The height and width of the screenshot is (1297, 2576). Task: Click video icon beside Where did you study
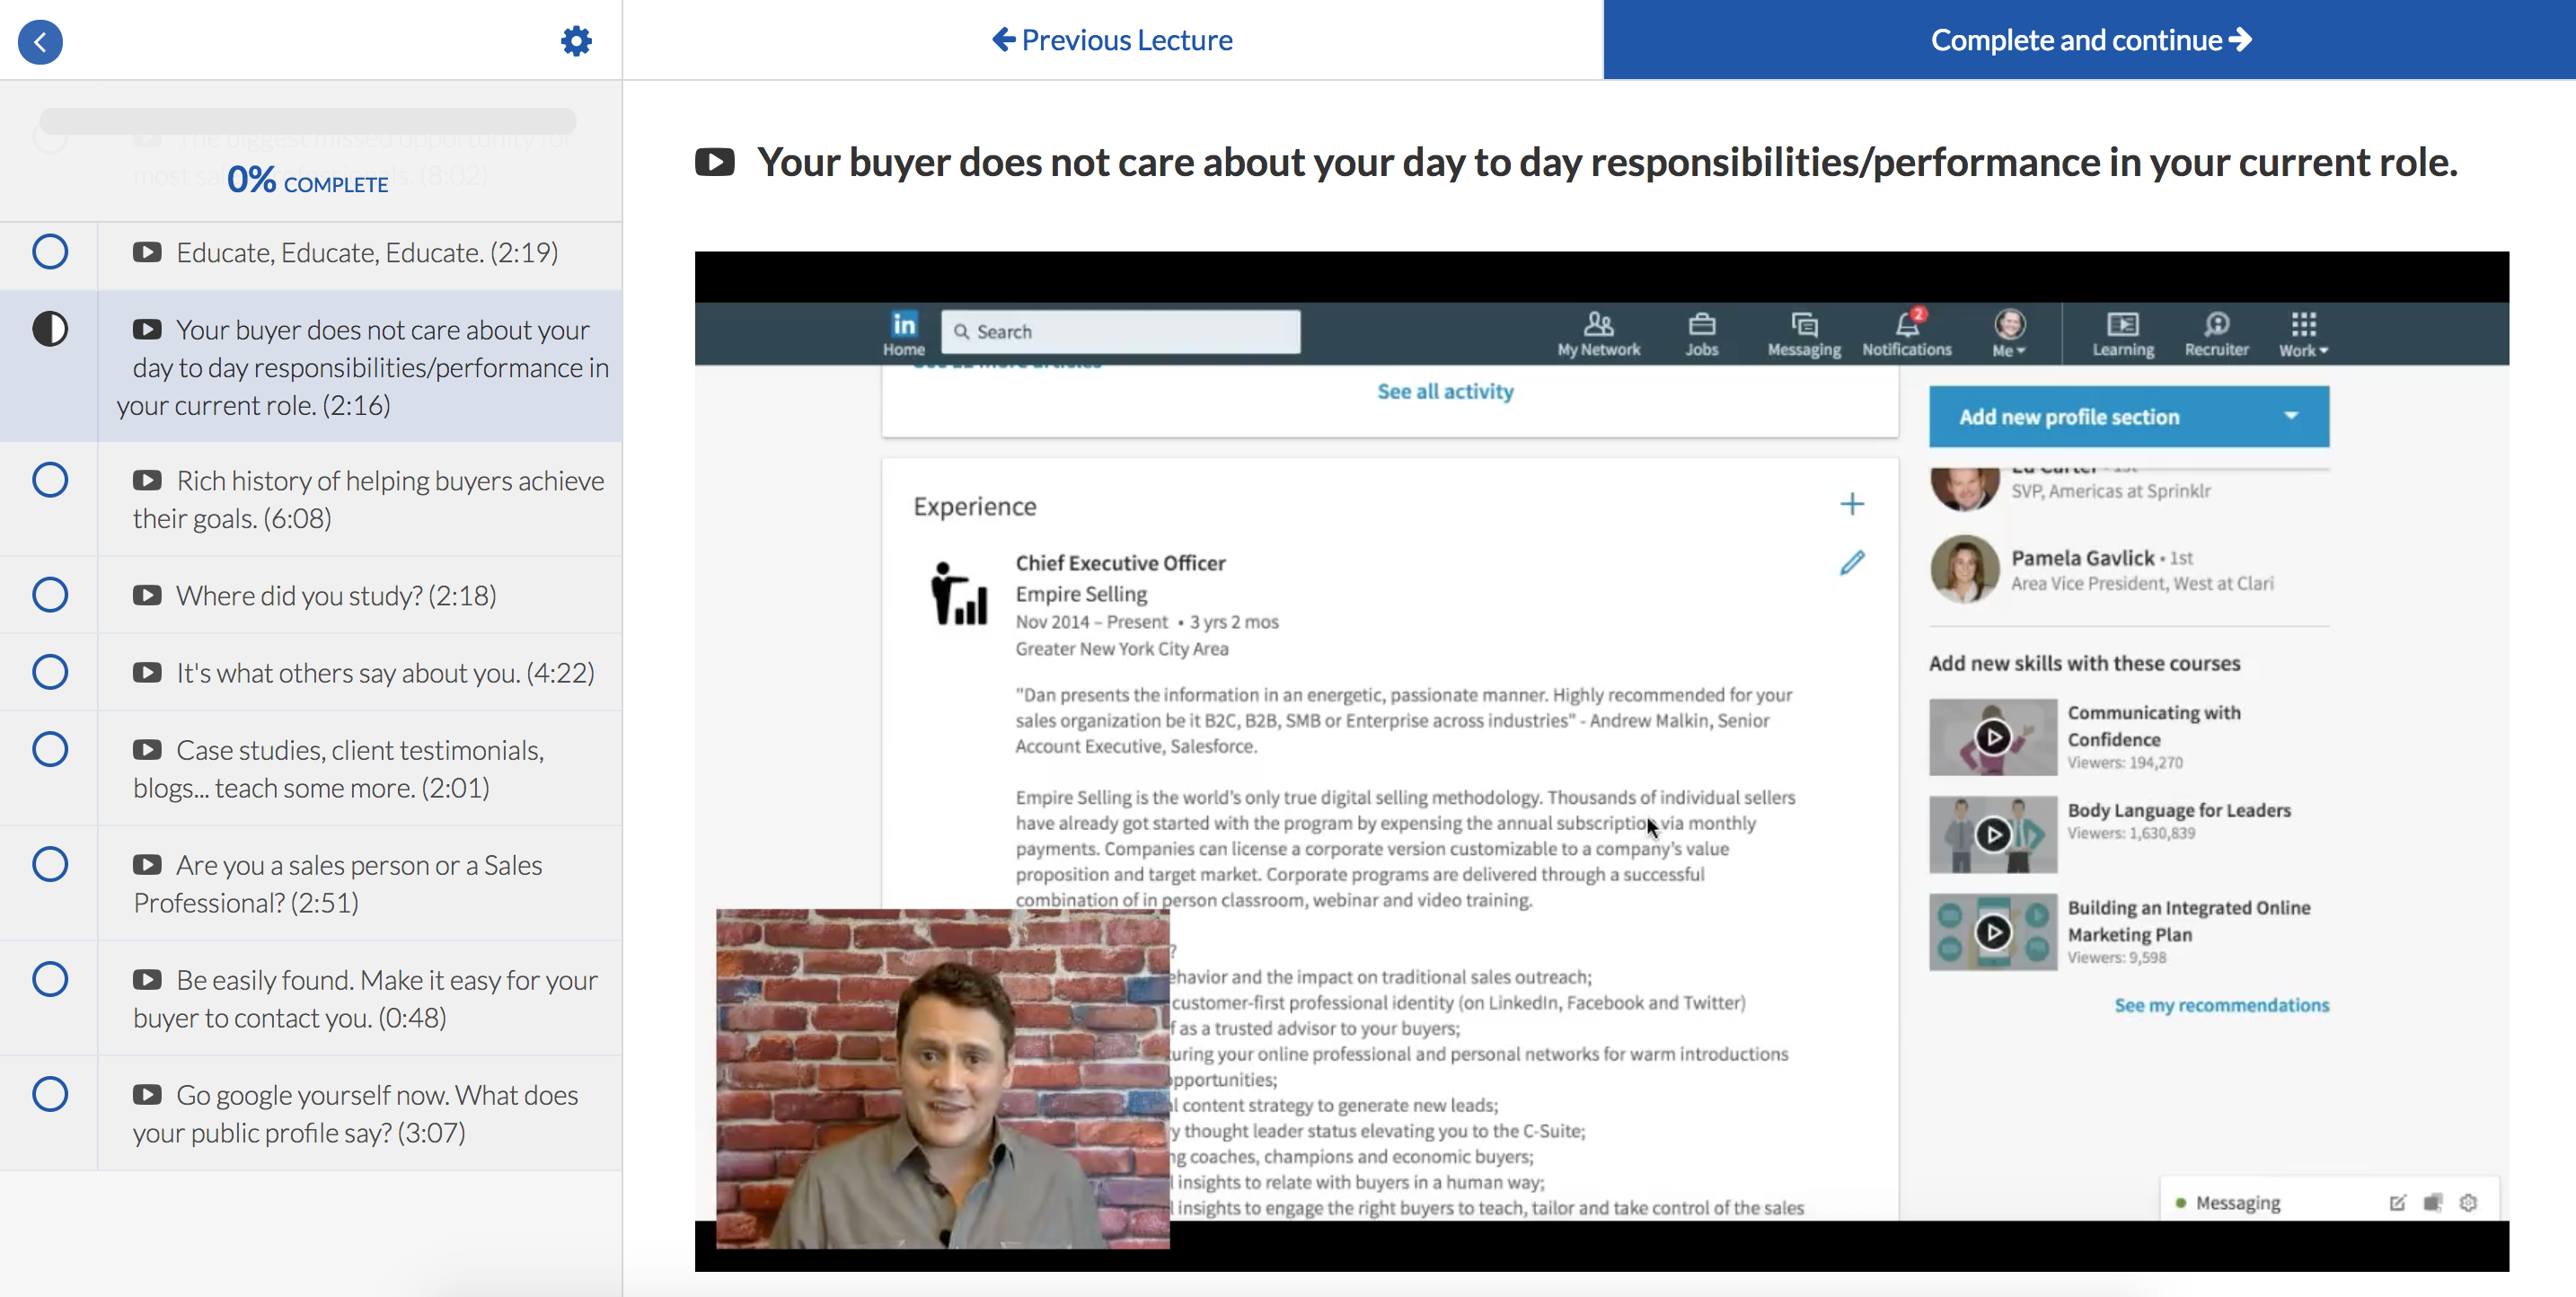[x=147, y=595]
